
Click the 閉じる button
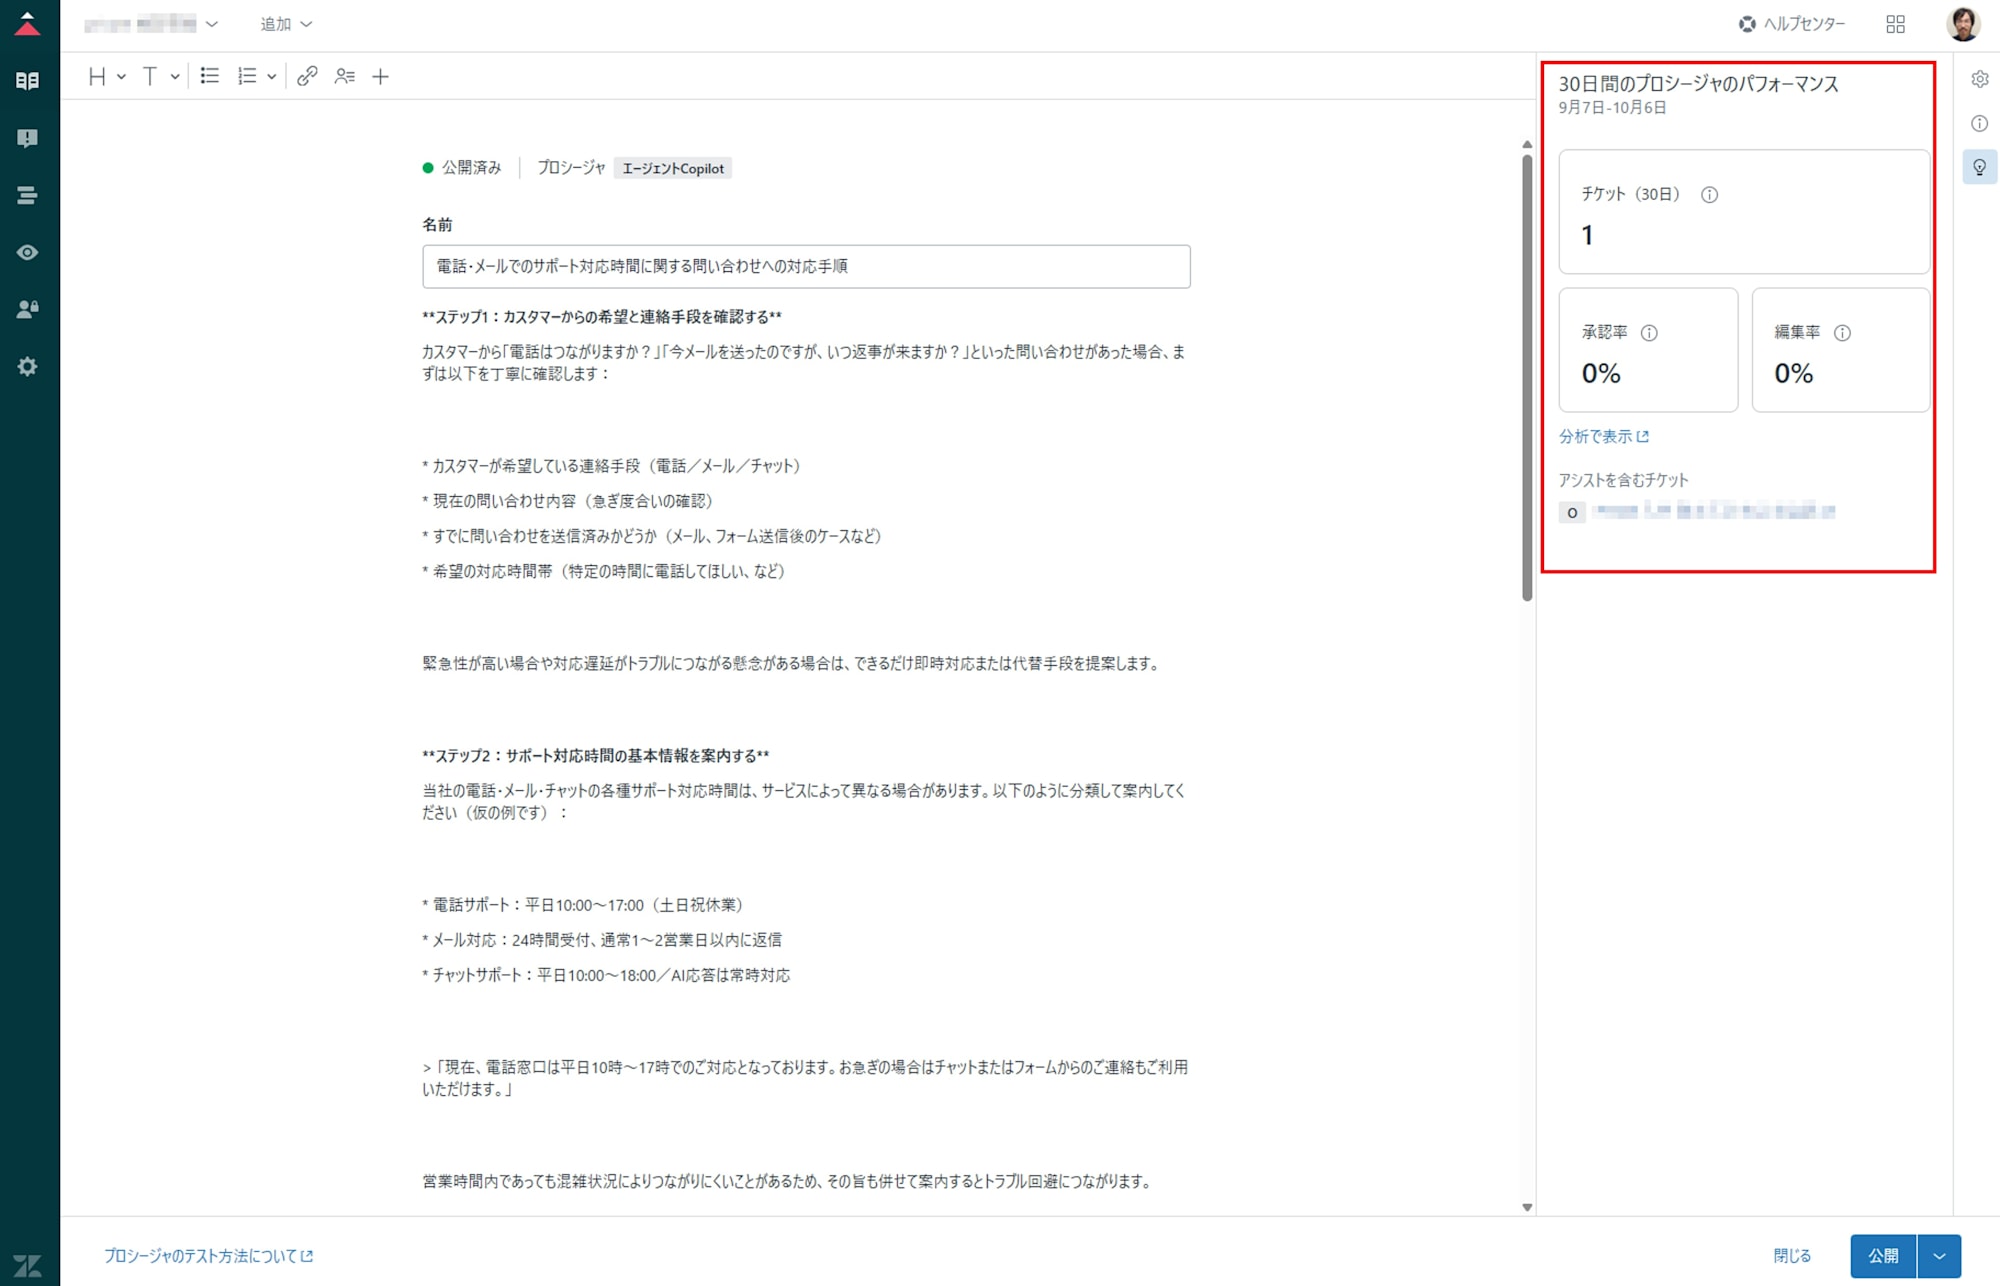(x=1792, y=1256)
